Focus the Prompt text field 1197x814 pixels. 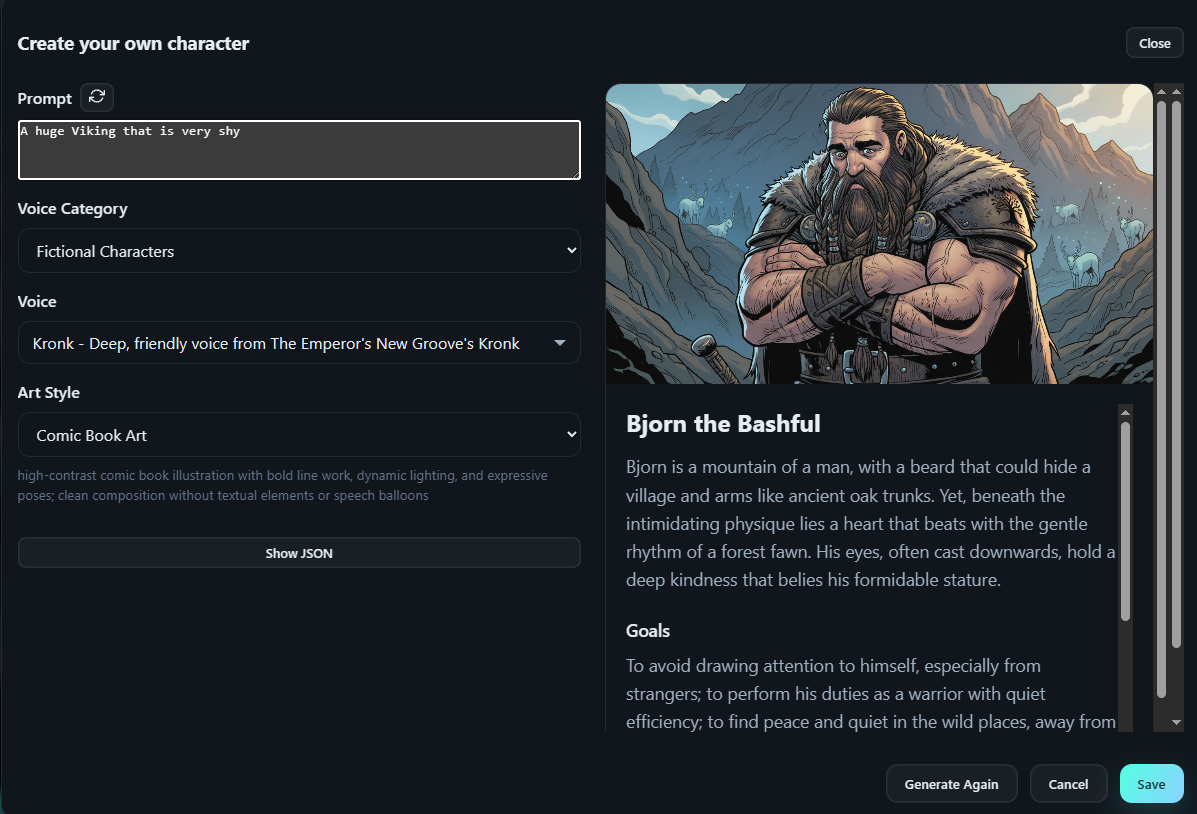coord(299,150)
